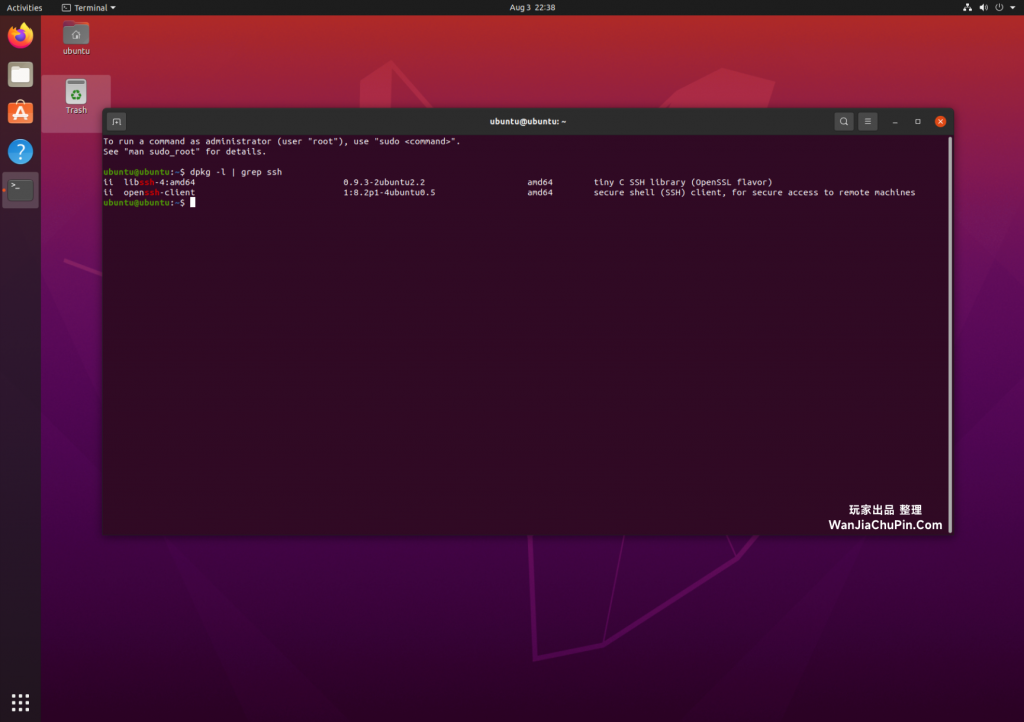Click version '1:8.2p1-4ubuntu0.5'
Image resolution: width=1024 pixels, height=722 pixels.
click(x=389, y=193)
